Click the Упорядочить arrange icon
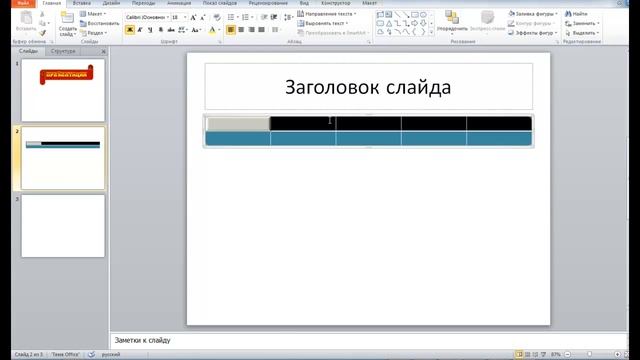The width and height of the screenshot is (640, 360). [451, 18]
